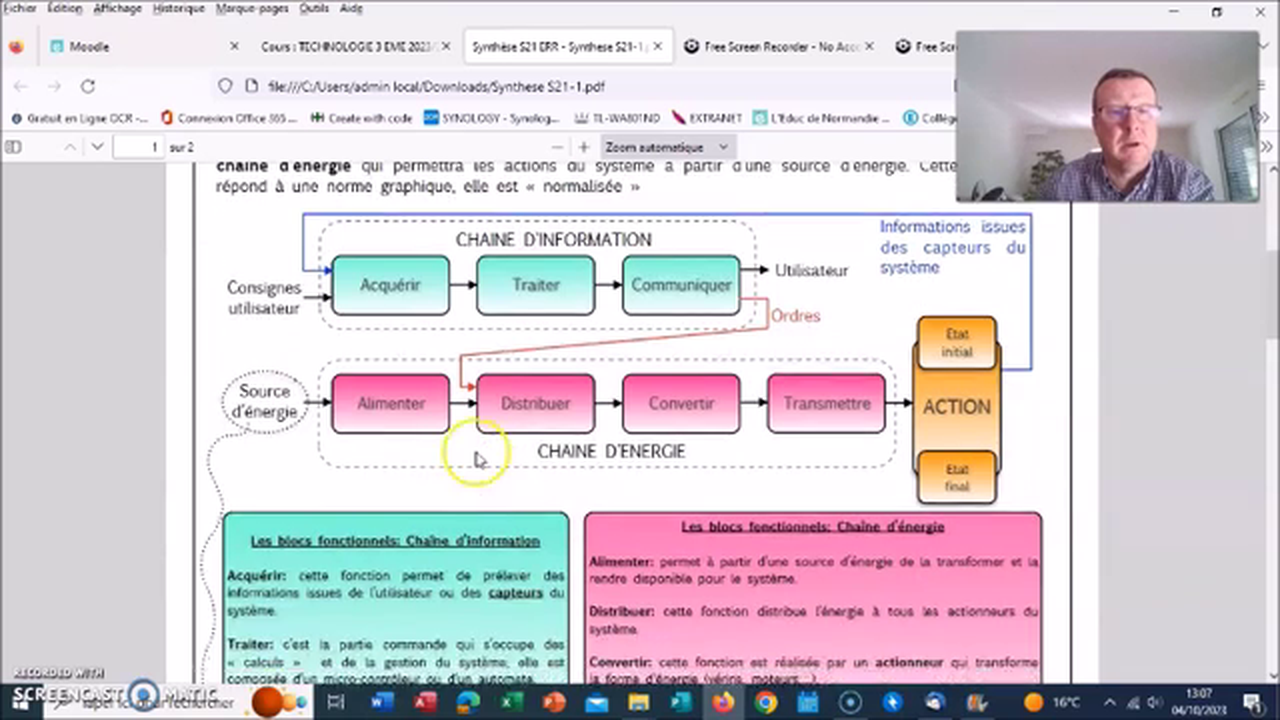Click the PDF zoom out minus button
Image resolution: width=1280 pixels, height=720 pixels.
point(556,147)
